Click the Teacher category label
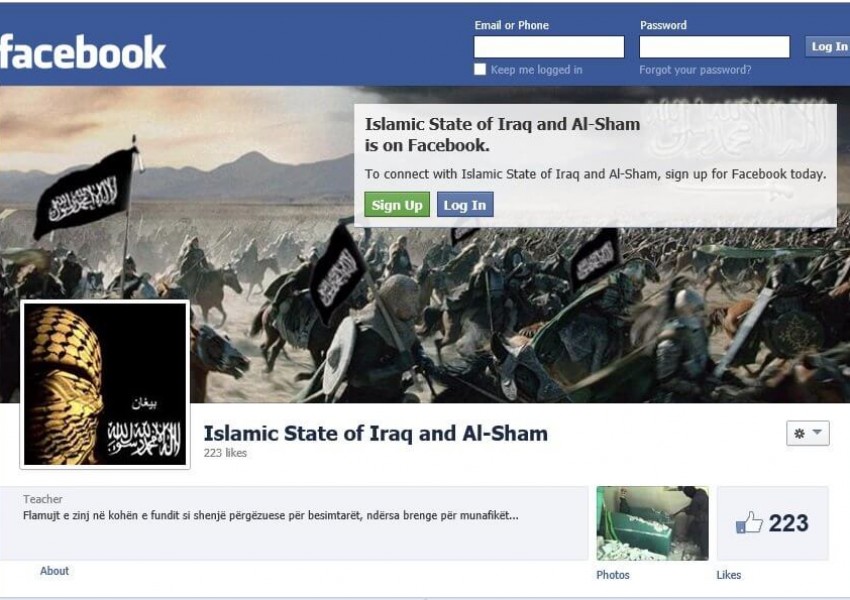Viewport: 850px width, 600px height. coord(42,499)
